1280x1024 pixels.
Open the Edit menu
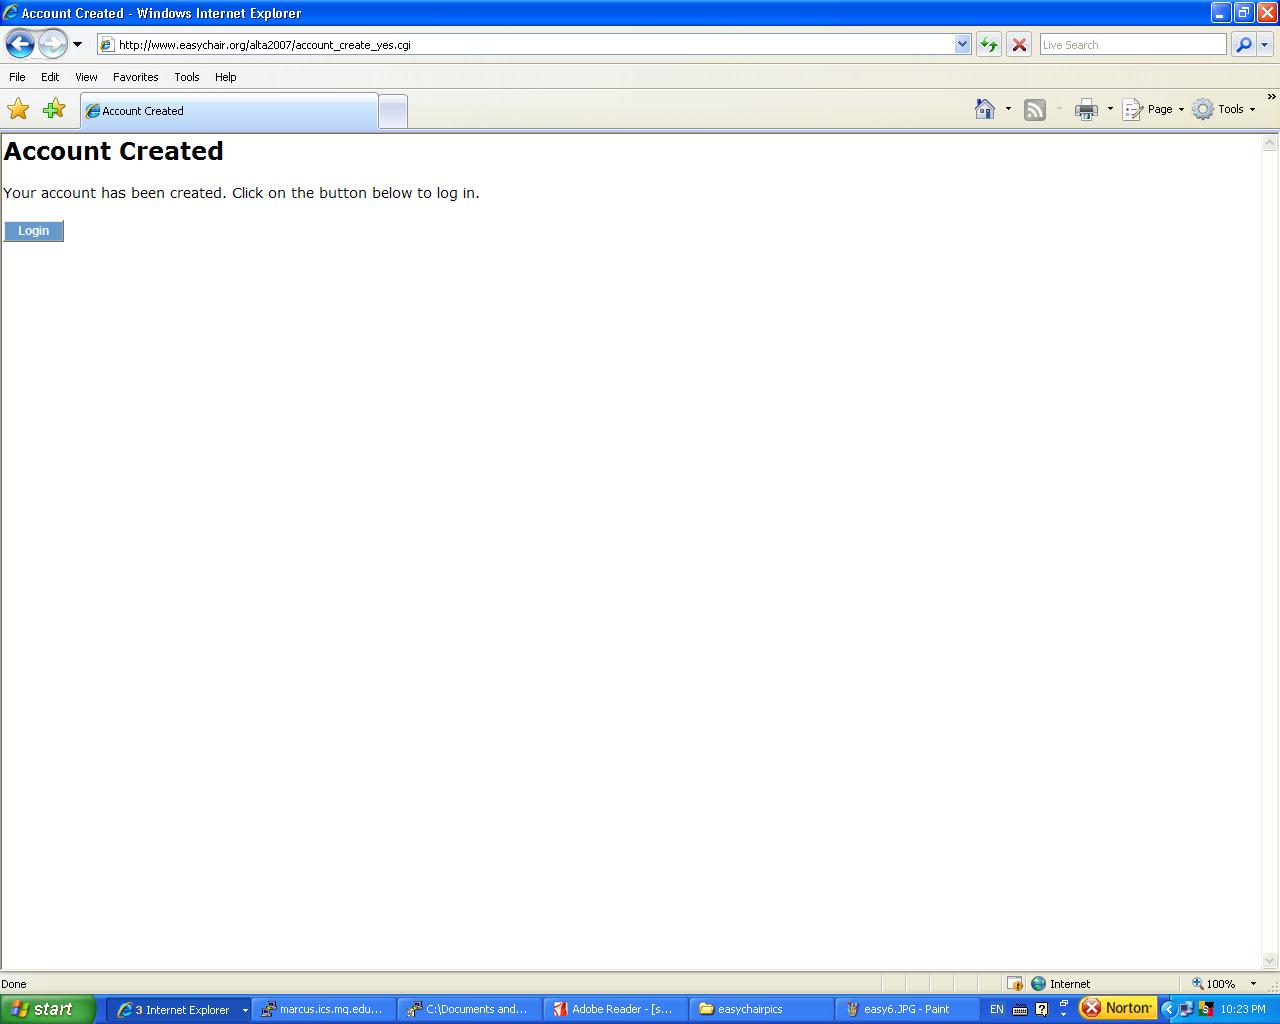point(50,77)
